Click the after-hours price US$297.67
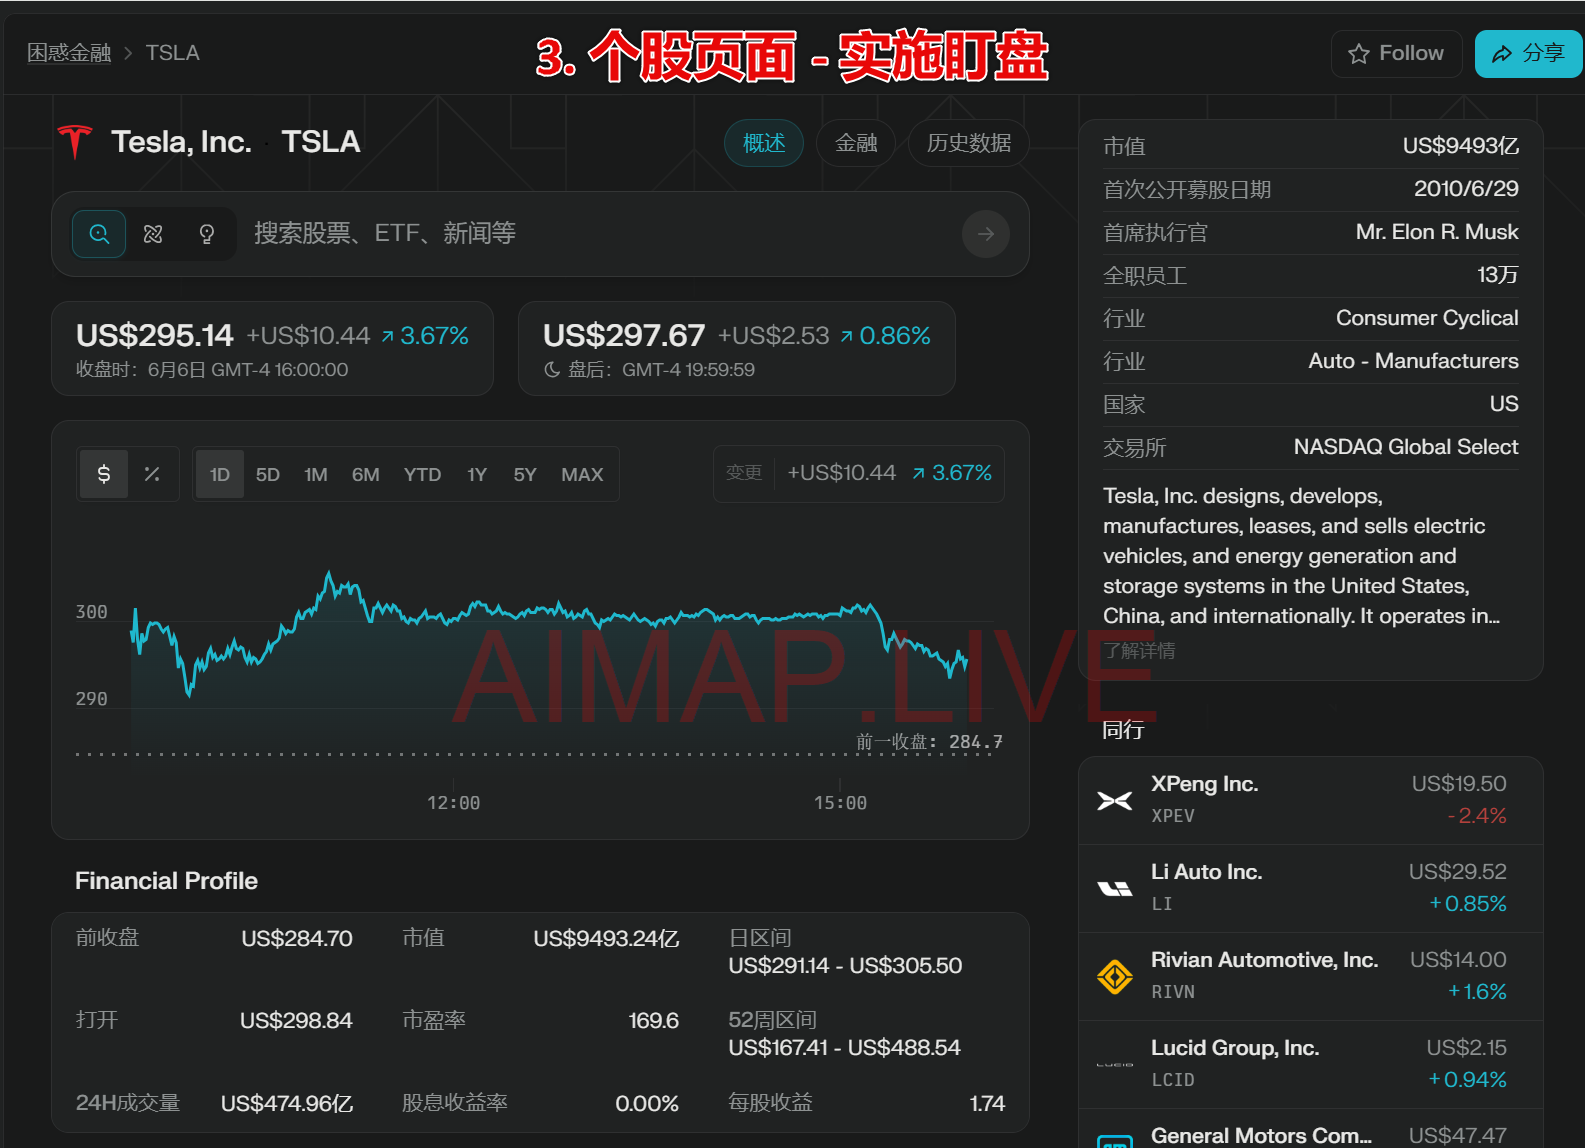The width and height of the screenshot is (1585, 1148). click(x=624, y=335)
